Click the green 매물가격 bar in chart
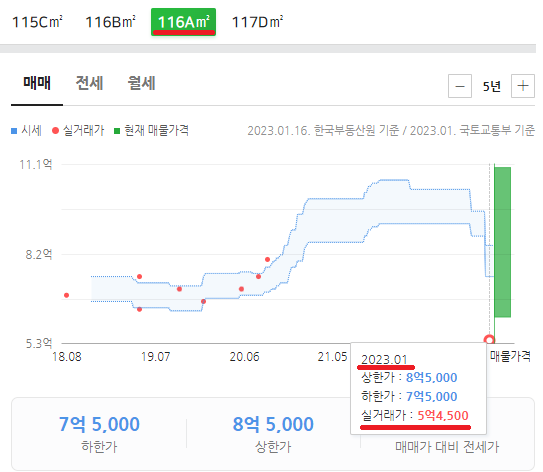This screenshot has height=472, width=543. 502,242
